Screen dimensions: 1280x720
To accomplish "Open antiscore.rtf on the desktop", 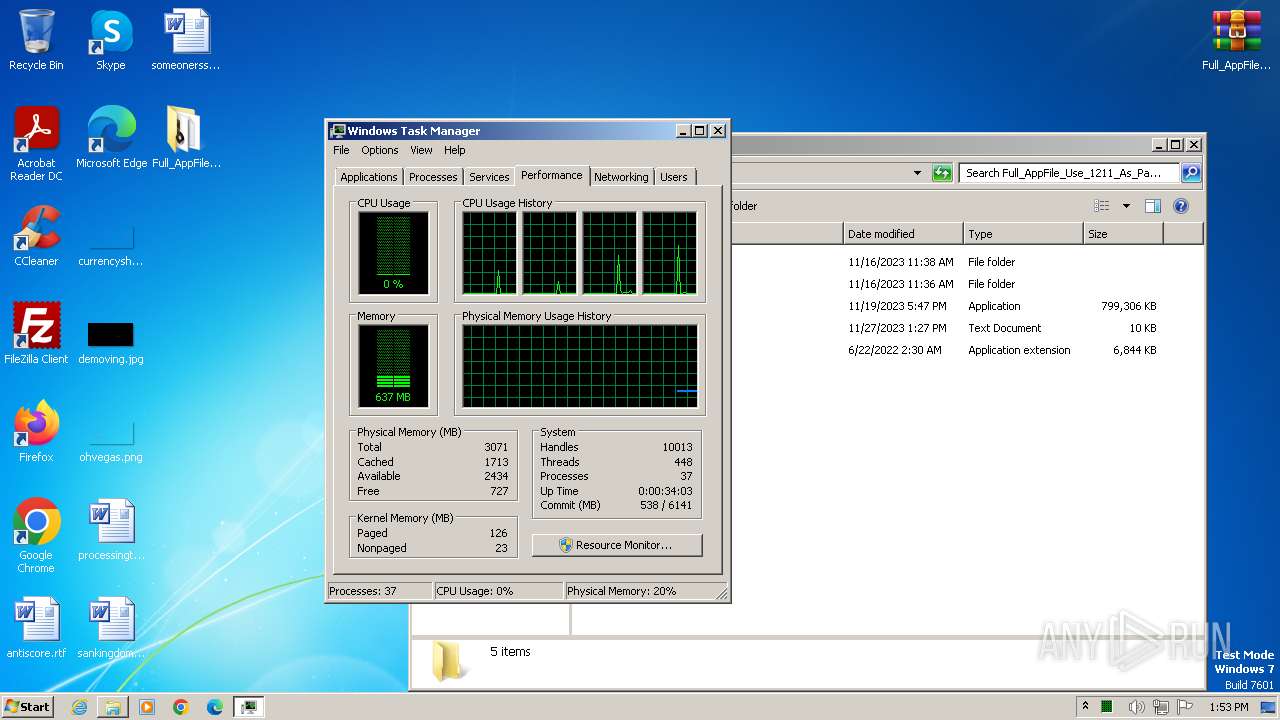I will 36,628.
